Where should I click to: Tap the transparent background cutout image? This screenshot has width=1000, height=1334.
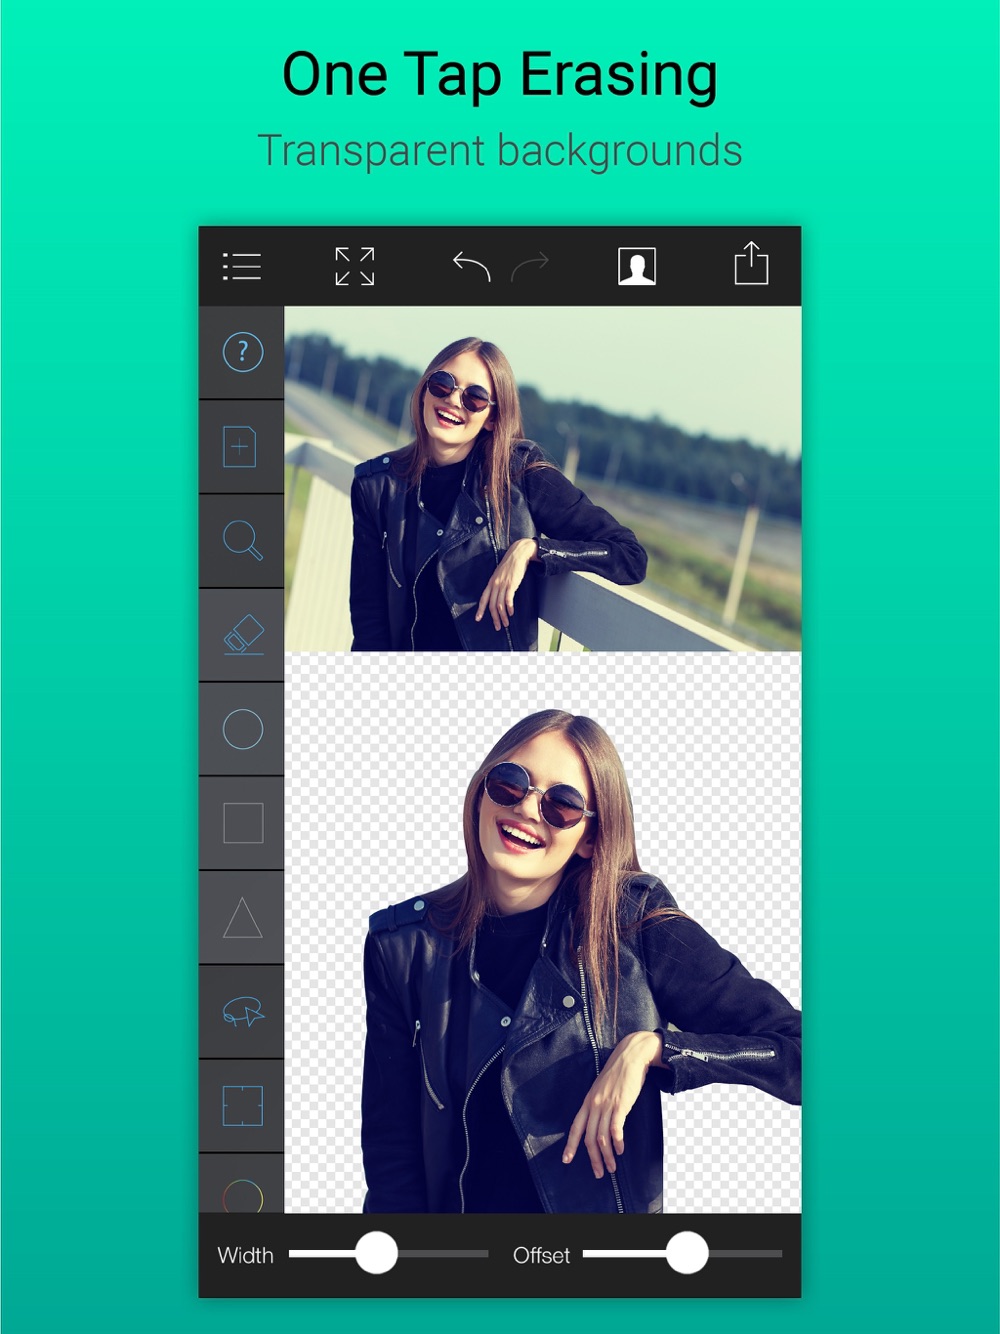[x=543, y=933]
